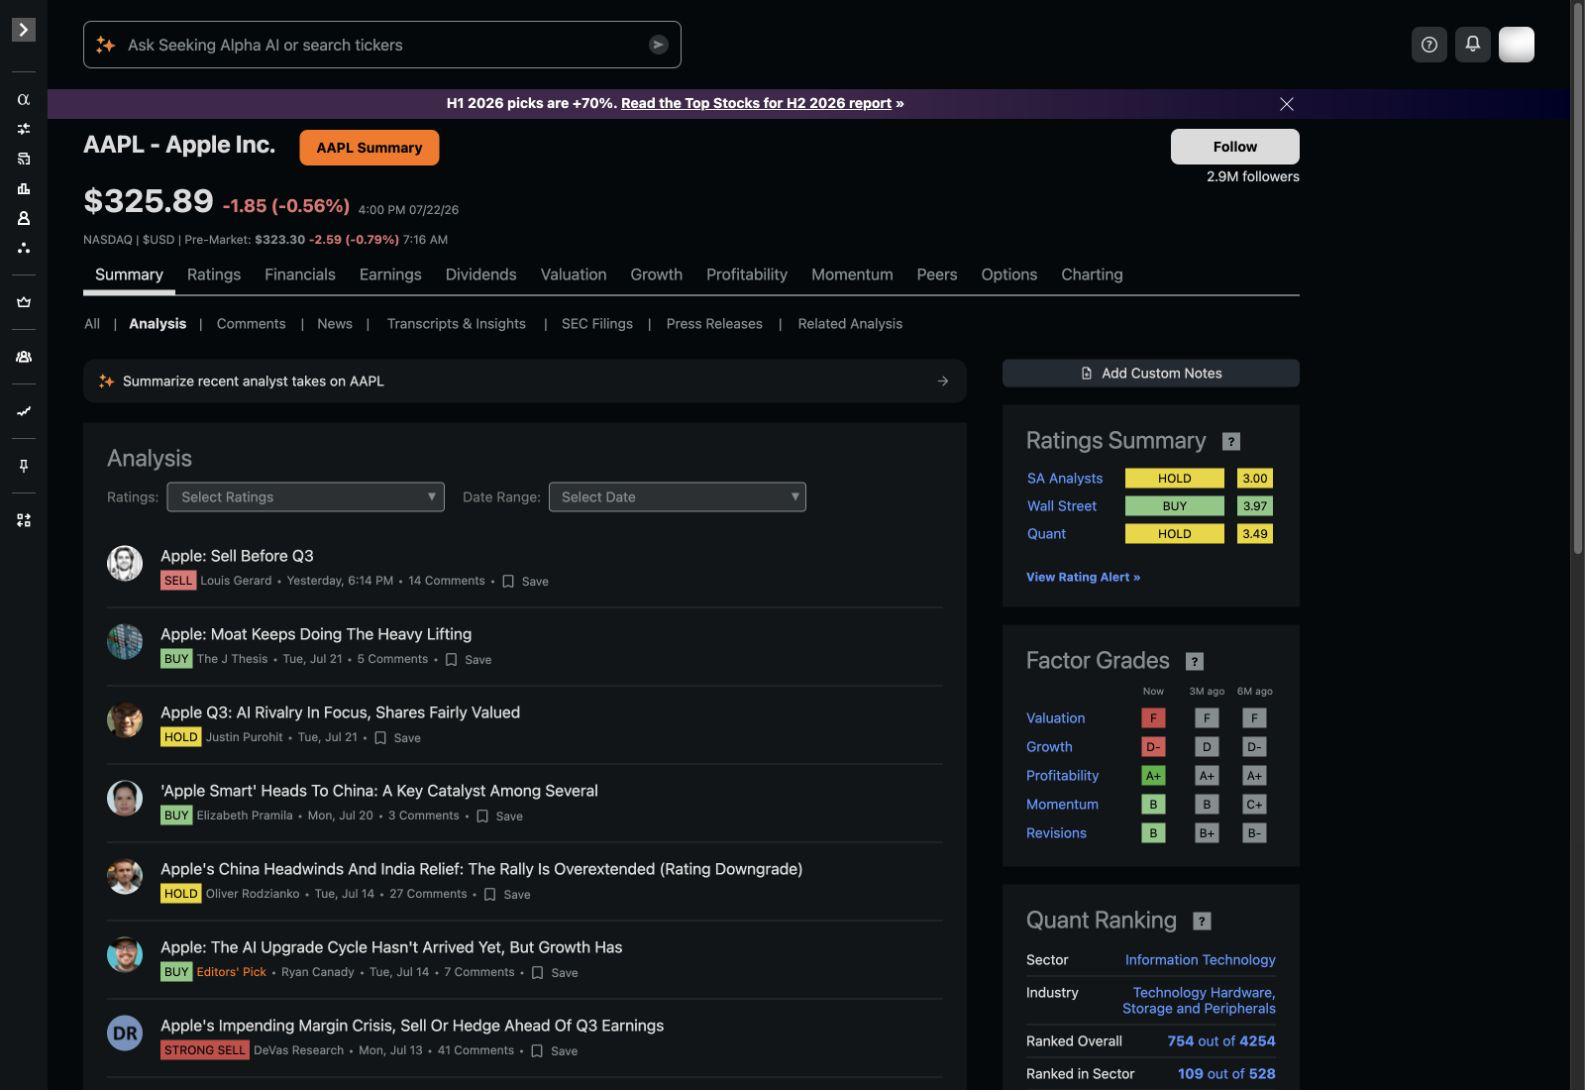Click the page vertical scrollbar
The height and width of the screenshot is (1090, 1585).
click(1578, 278)
